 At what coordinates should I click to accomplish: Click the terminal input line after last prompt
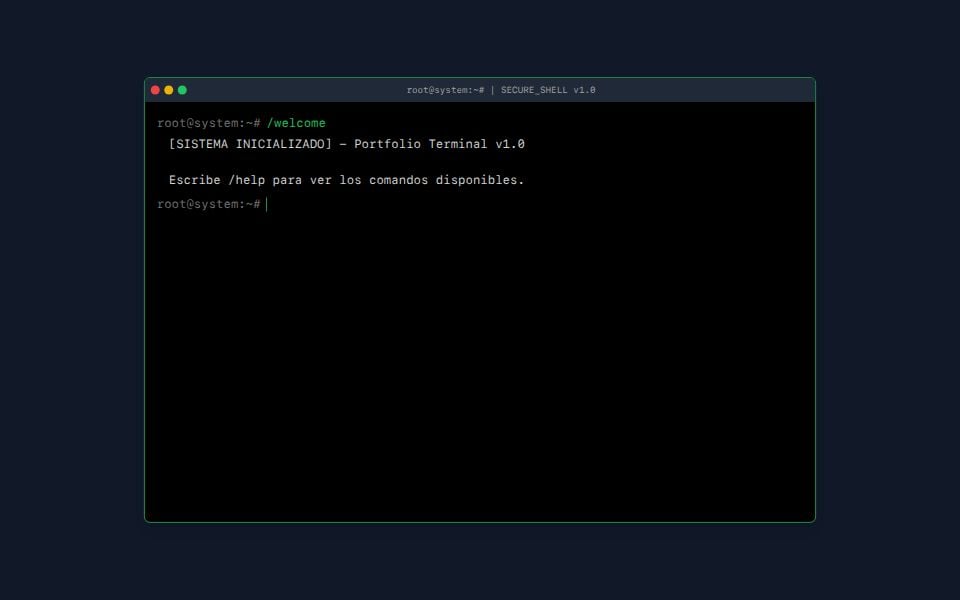tap(536, 204)
